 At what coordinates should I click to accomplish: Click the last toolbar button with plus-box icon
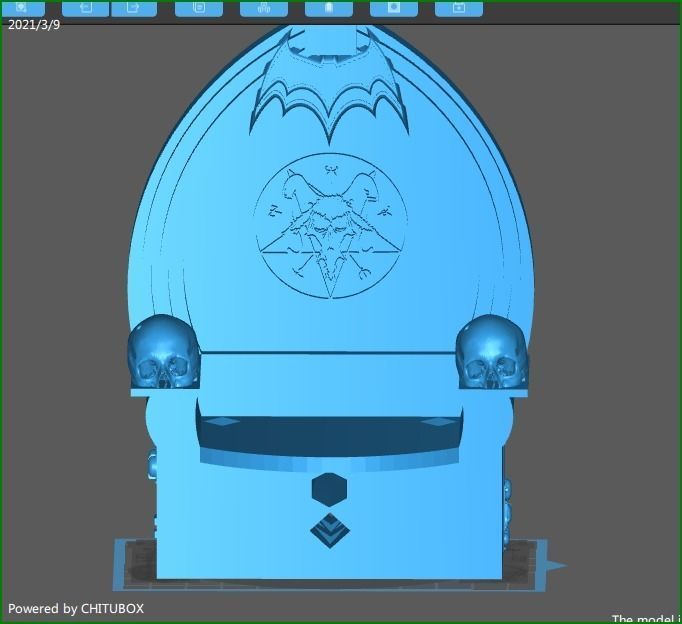(459, 8)
